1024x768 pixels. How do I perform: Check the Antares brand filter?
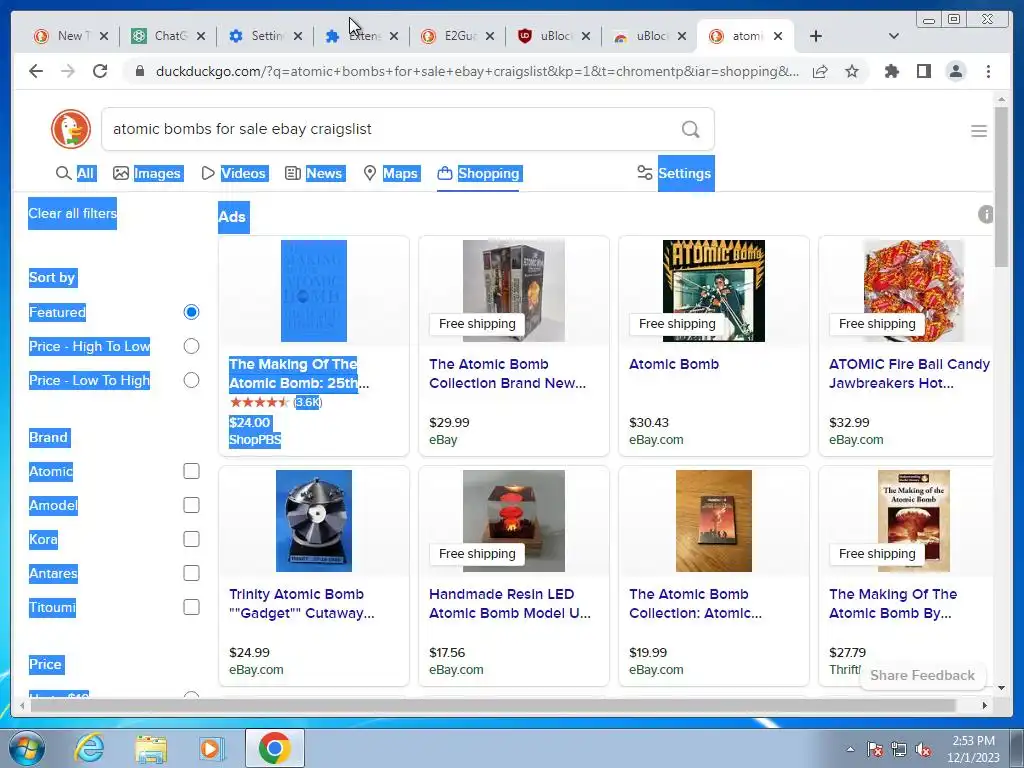pos(191,573)
